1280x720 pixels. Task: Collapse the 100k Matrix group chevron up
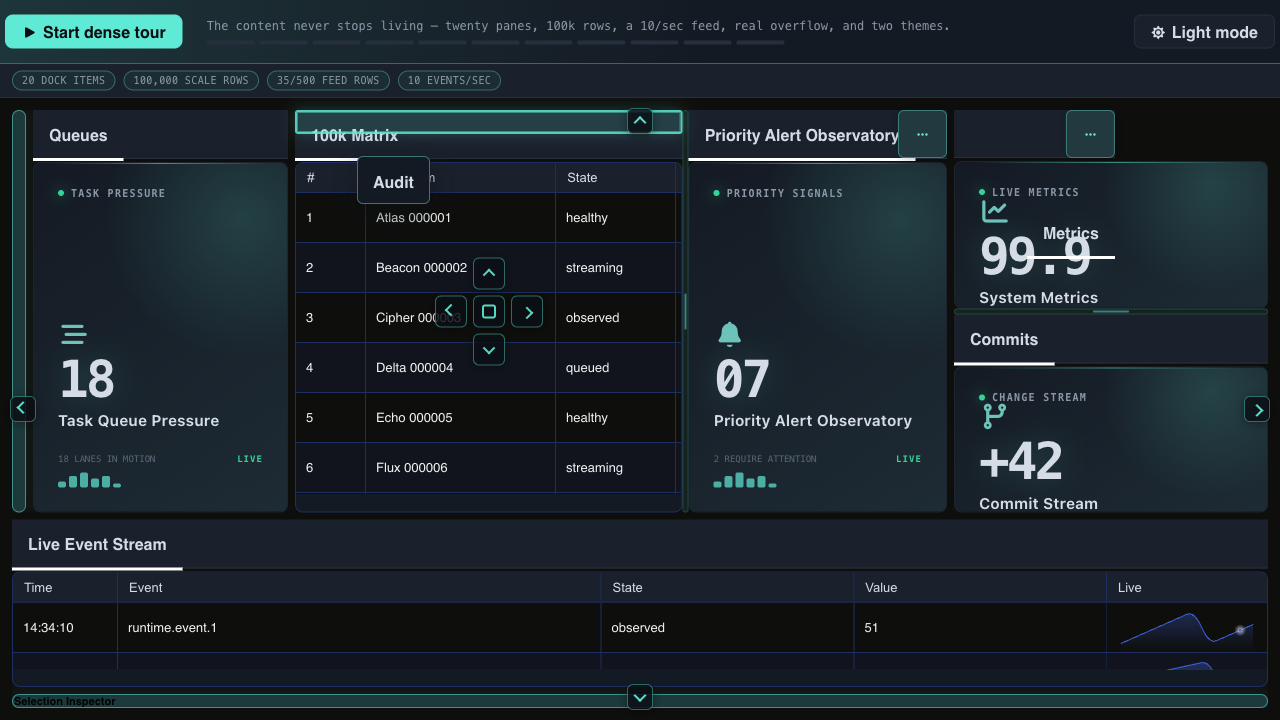click(640, 121)
